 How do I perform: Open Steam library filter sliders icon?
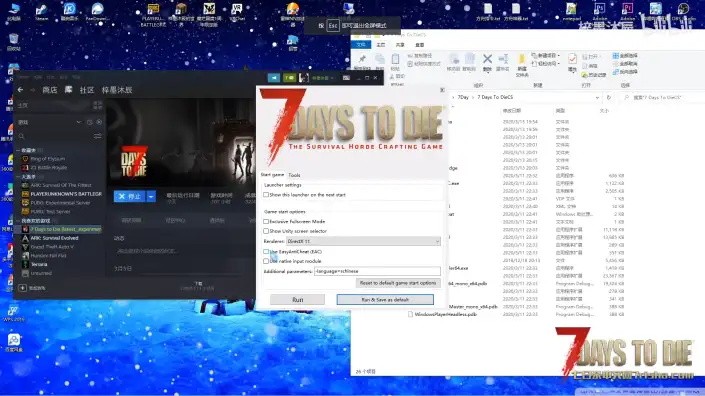pos(97,136)
